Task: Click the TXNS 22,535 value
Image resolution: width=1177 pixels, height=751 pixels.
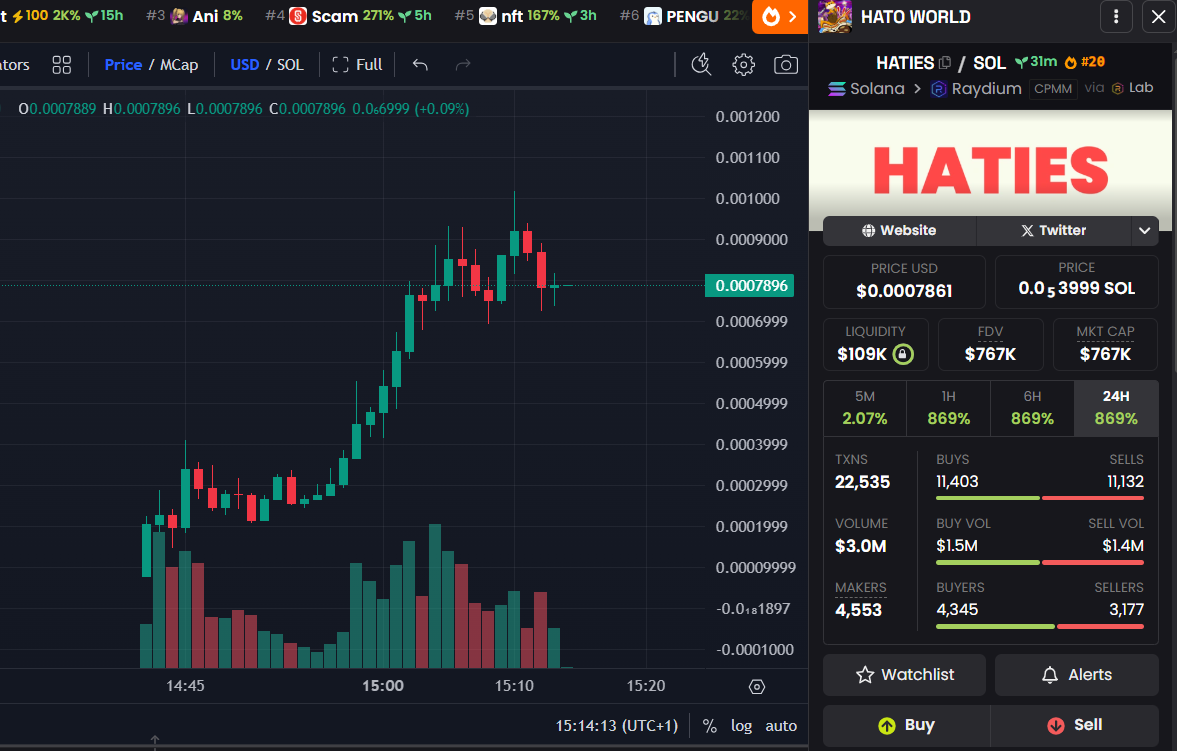Action: tap(862, 482)
